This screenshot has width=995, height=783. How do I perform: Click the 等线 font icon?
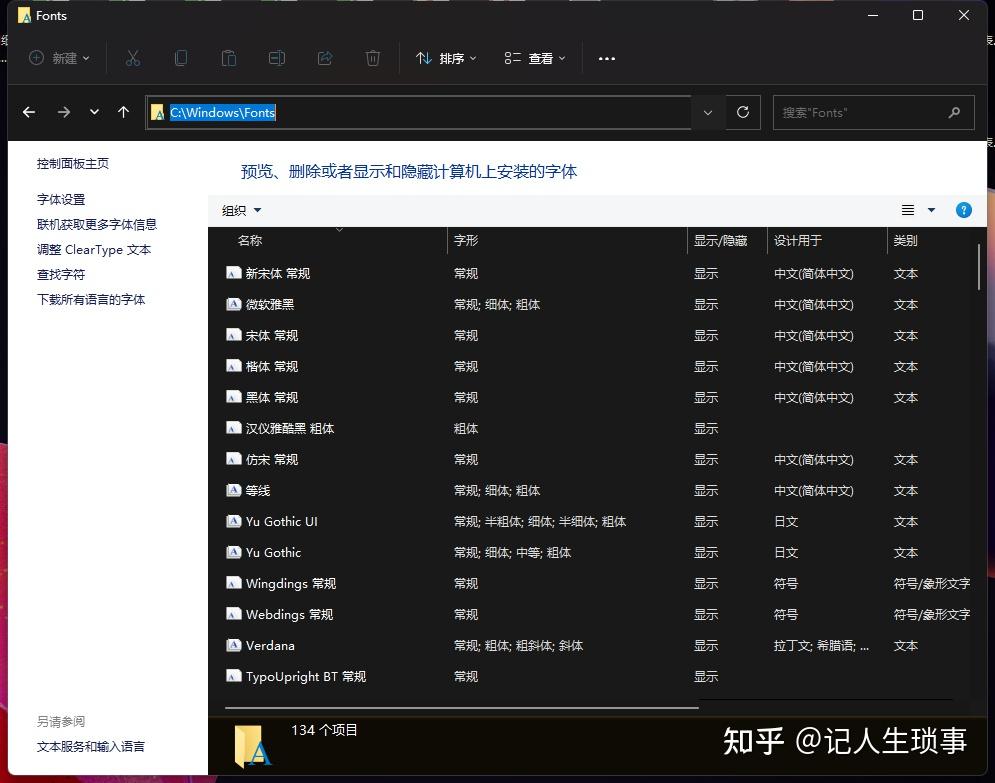click(x=234, y=490)
